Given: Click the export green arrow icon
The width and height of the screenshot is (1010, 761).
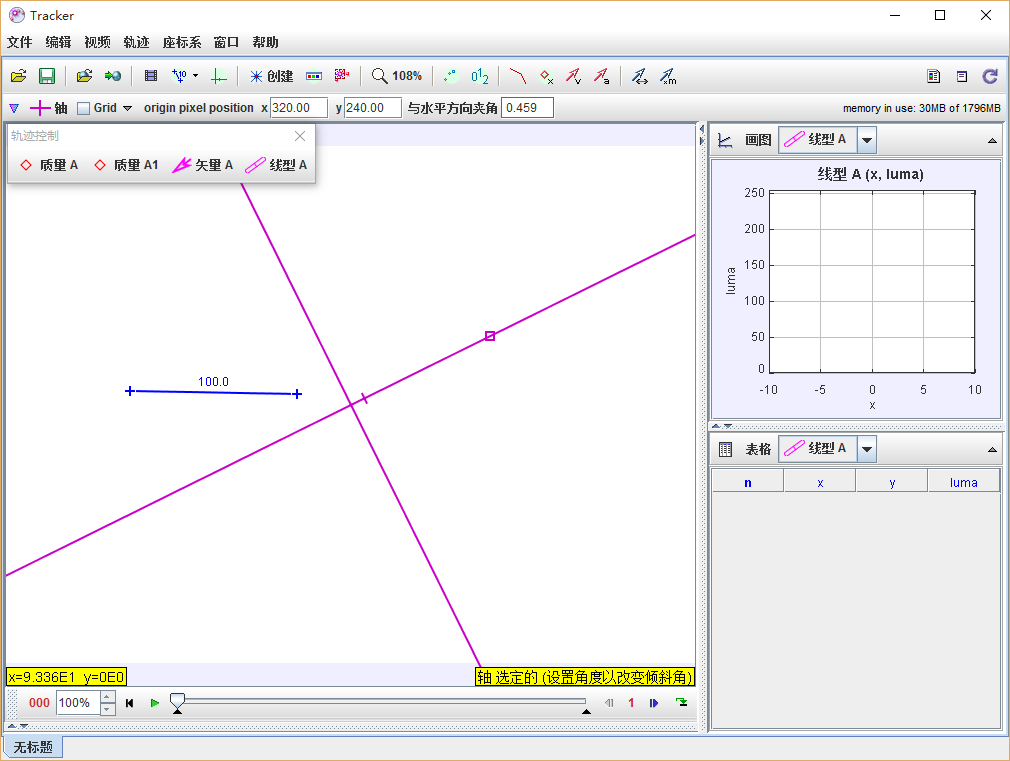Looking at the screenshot, I should click(x=113, y=76).
